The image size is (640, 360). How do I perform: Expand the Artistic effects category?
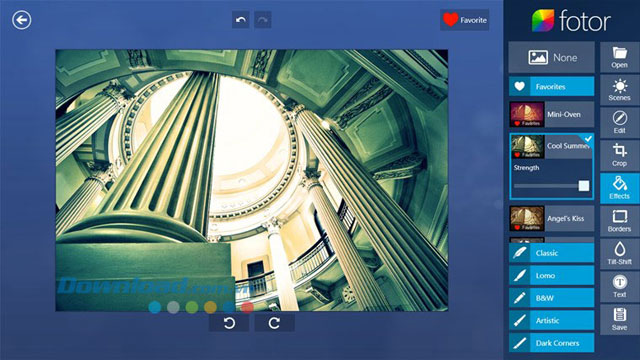tap(551, 320)
